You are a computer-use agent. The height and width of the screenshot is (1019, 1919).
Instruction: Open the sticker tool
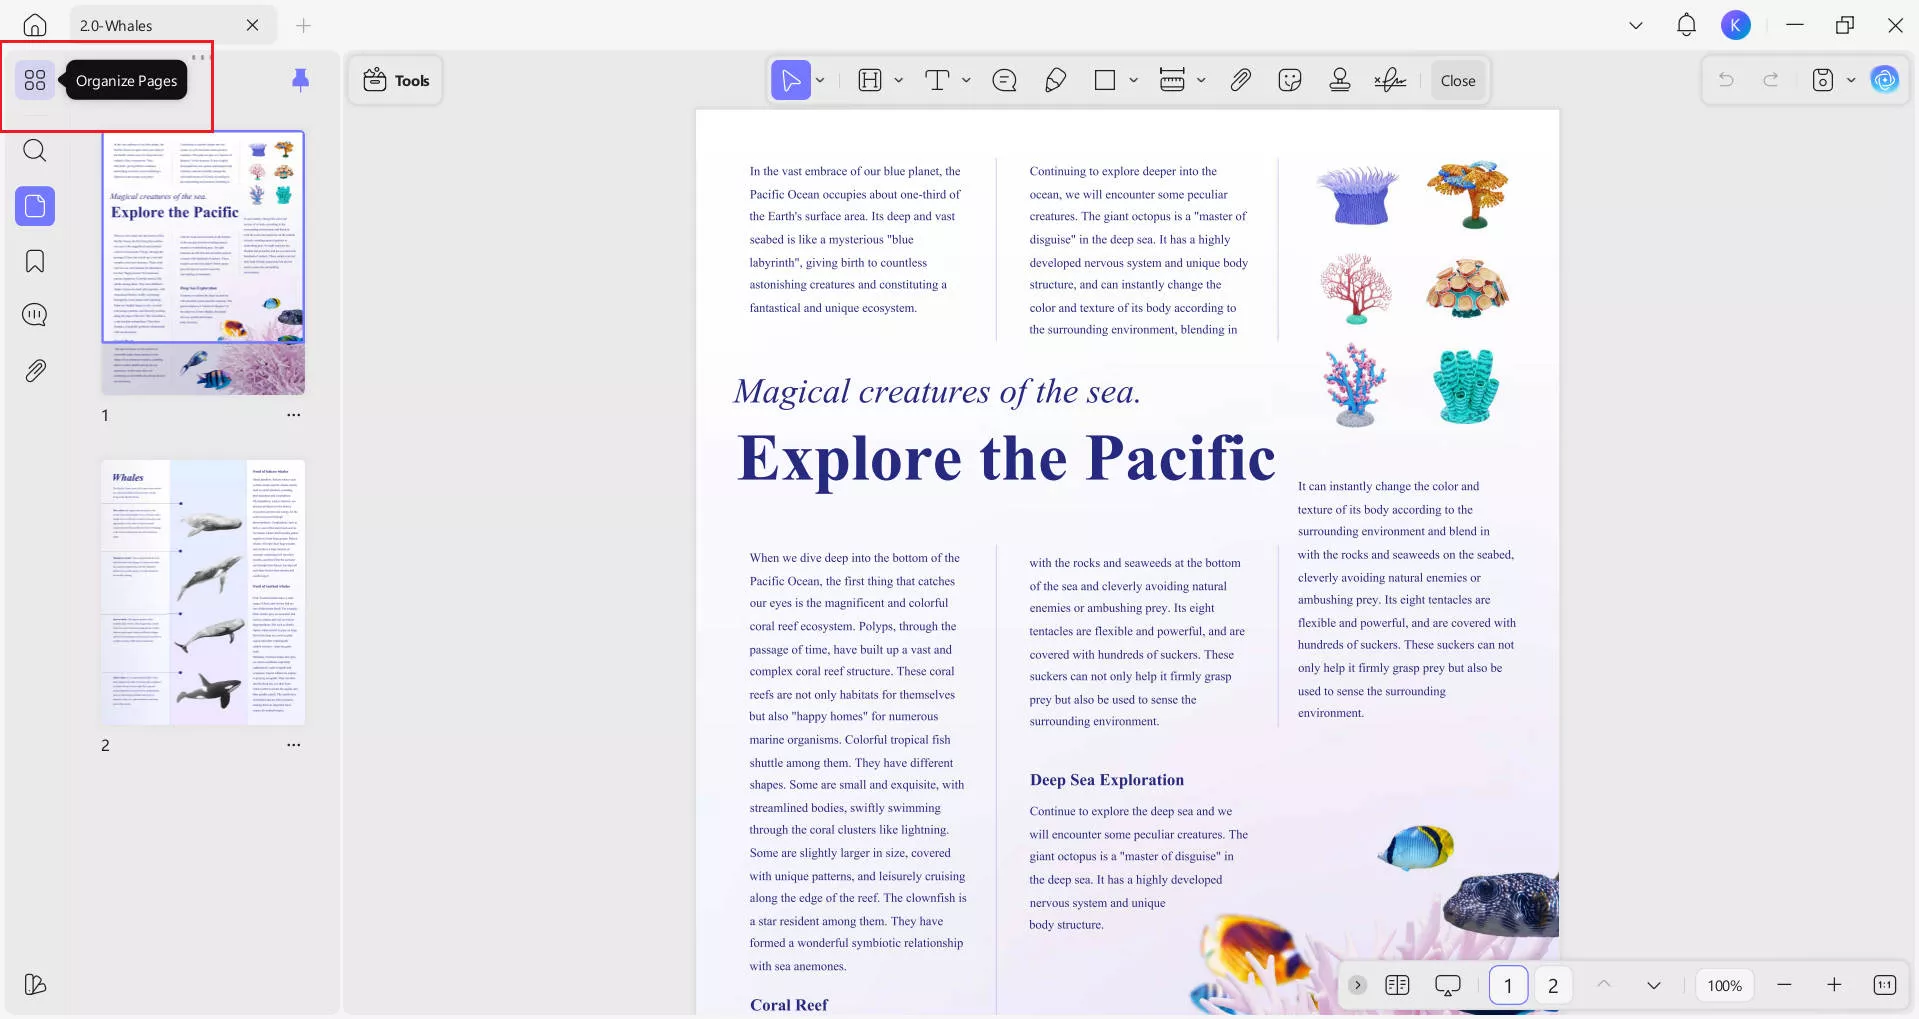(x=1290, y=80)
